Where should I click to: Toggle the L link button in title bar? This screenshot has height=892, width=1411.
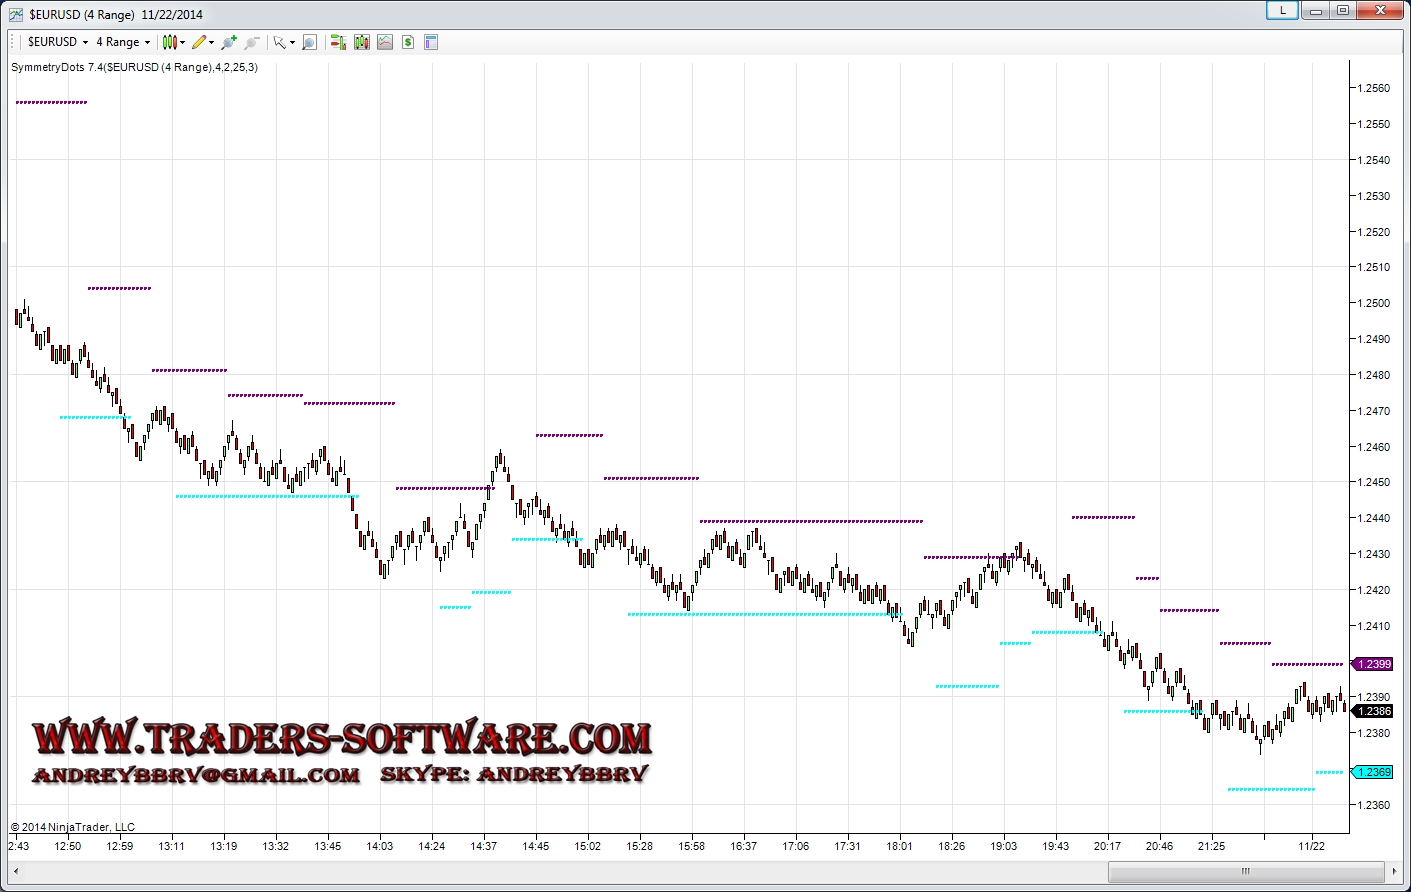pyautogui.click(x=1282, y=11)
